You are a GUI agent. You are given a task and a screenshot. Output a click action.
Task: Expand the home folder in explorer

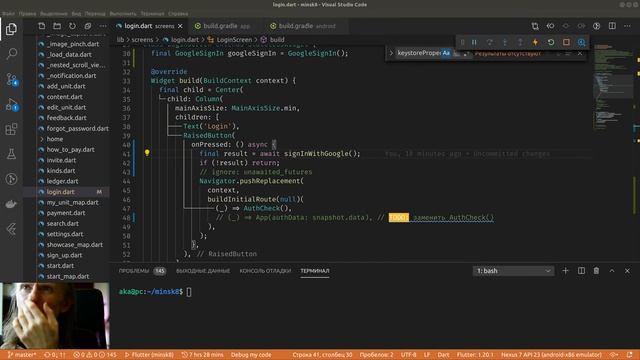[67, 139]
